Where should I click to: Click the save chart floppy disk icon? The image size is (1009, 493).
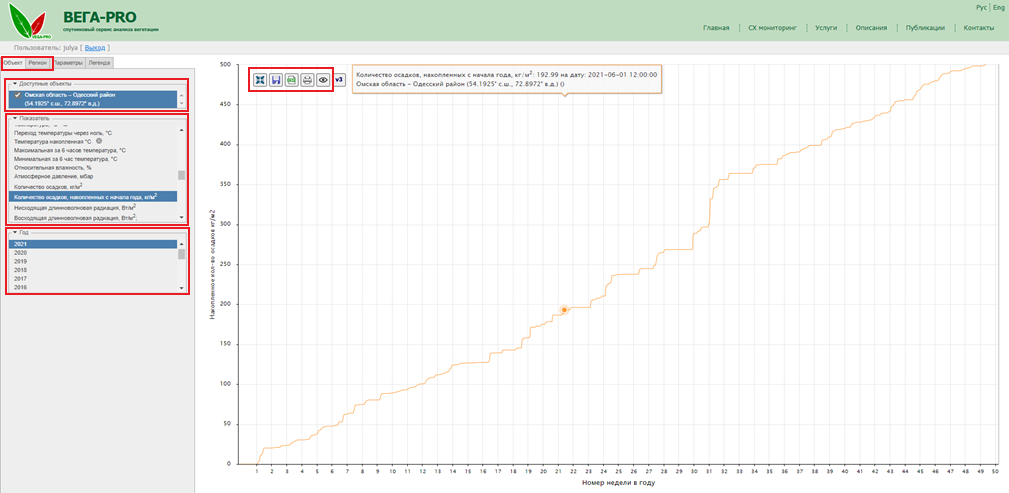[275, 80]
